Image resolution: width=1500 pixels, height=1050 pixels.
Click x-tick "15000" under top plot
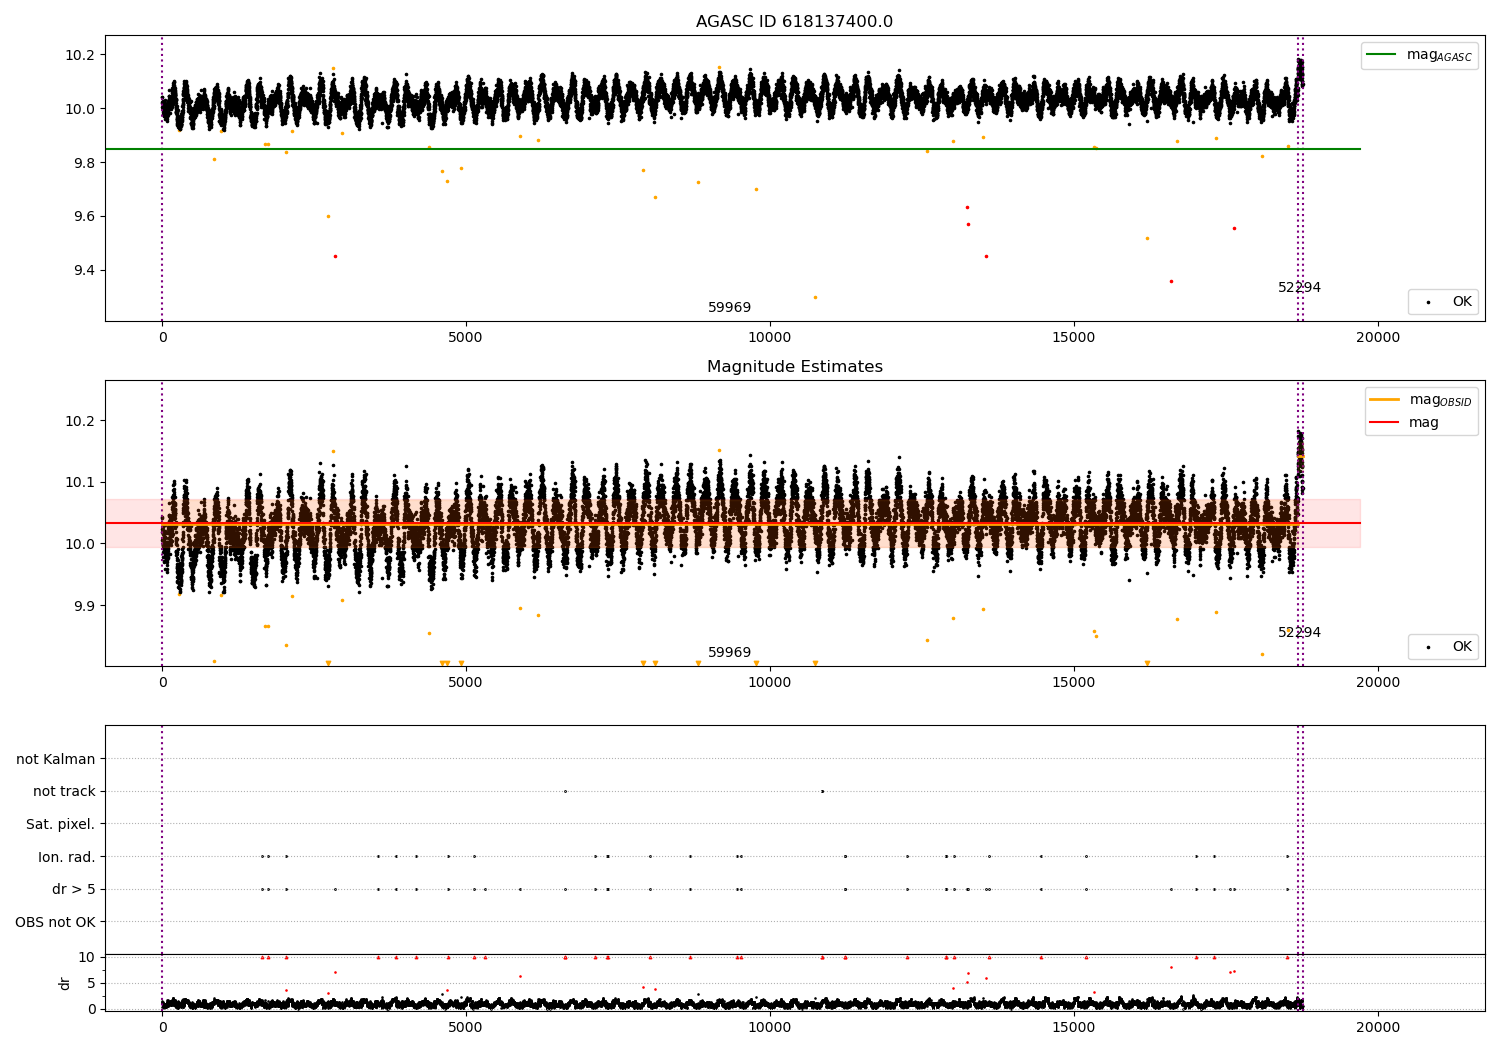[x=1074, y=338]
